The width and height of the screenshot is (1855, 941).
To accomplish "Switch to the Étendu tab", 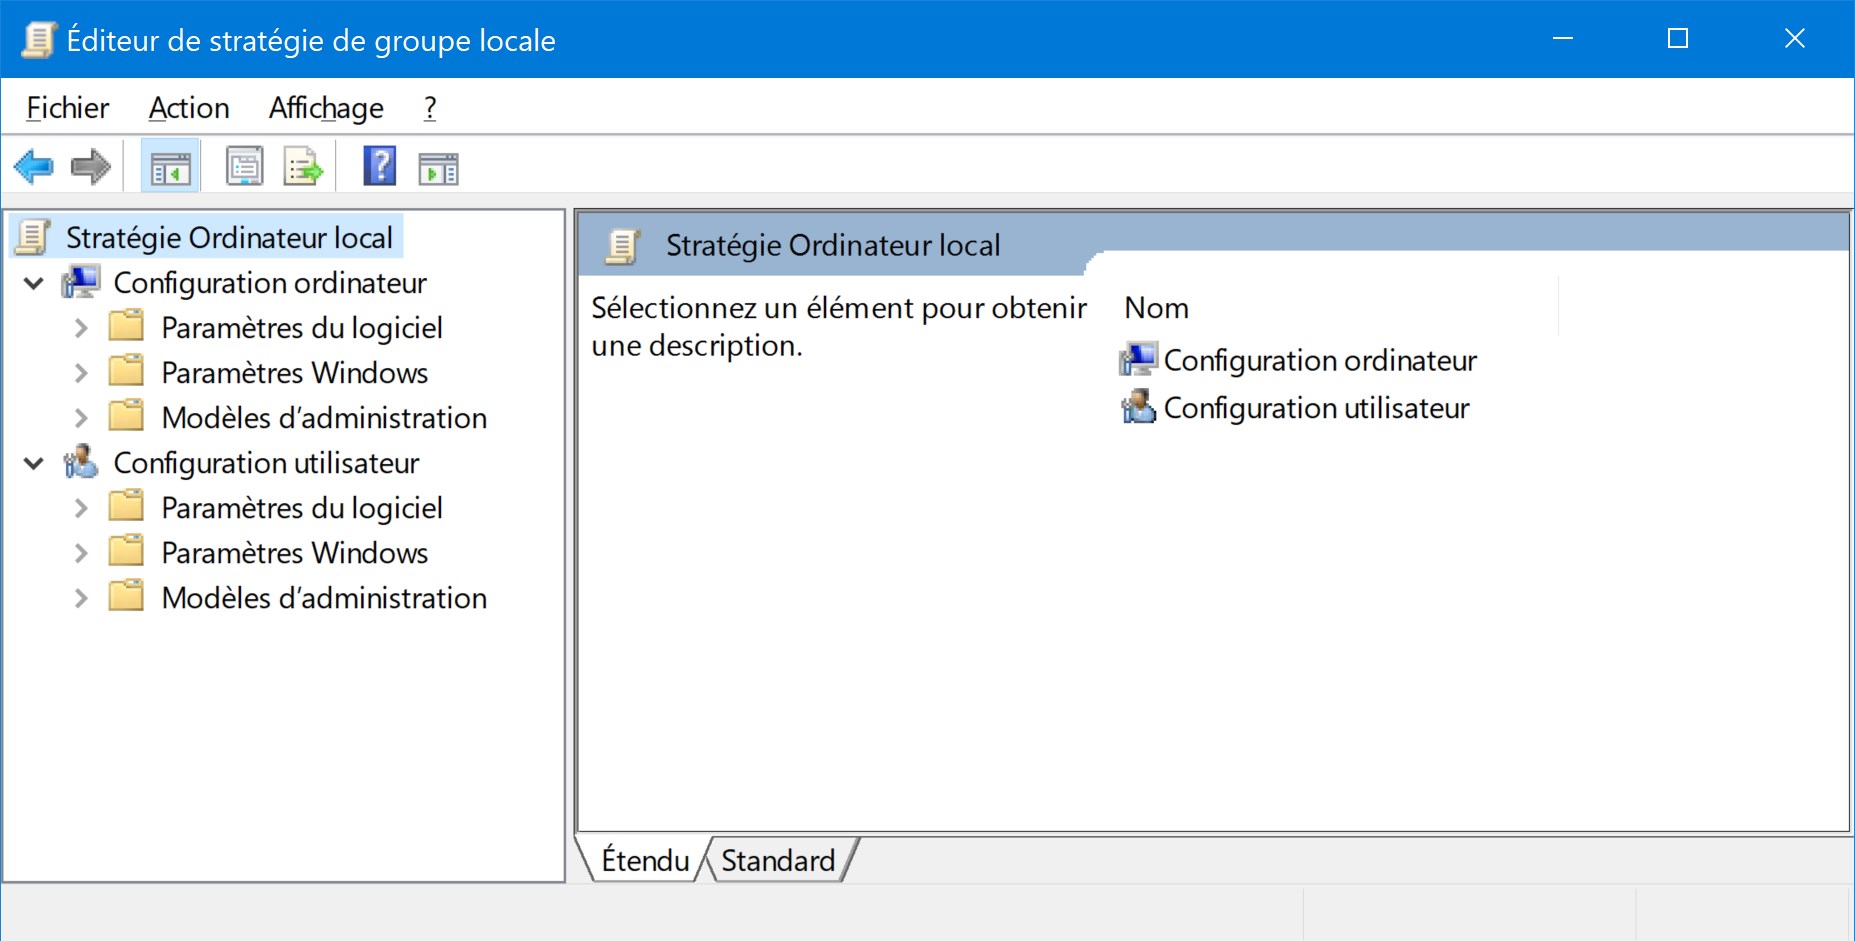I will (x=646, y=860).
